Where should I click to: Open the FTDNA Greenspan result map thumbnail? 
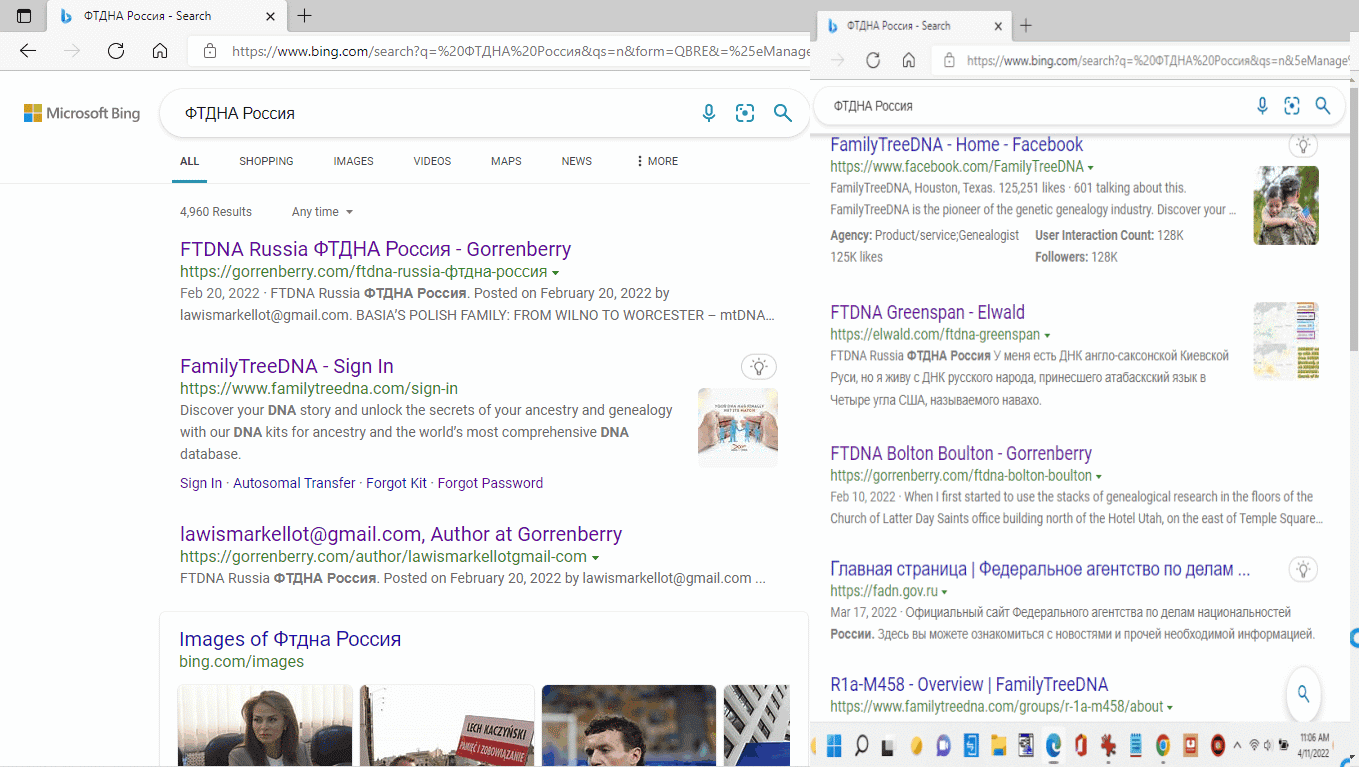pyautogui.click(x=1286, y=341)
